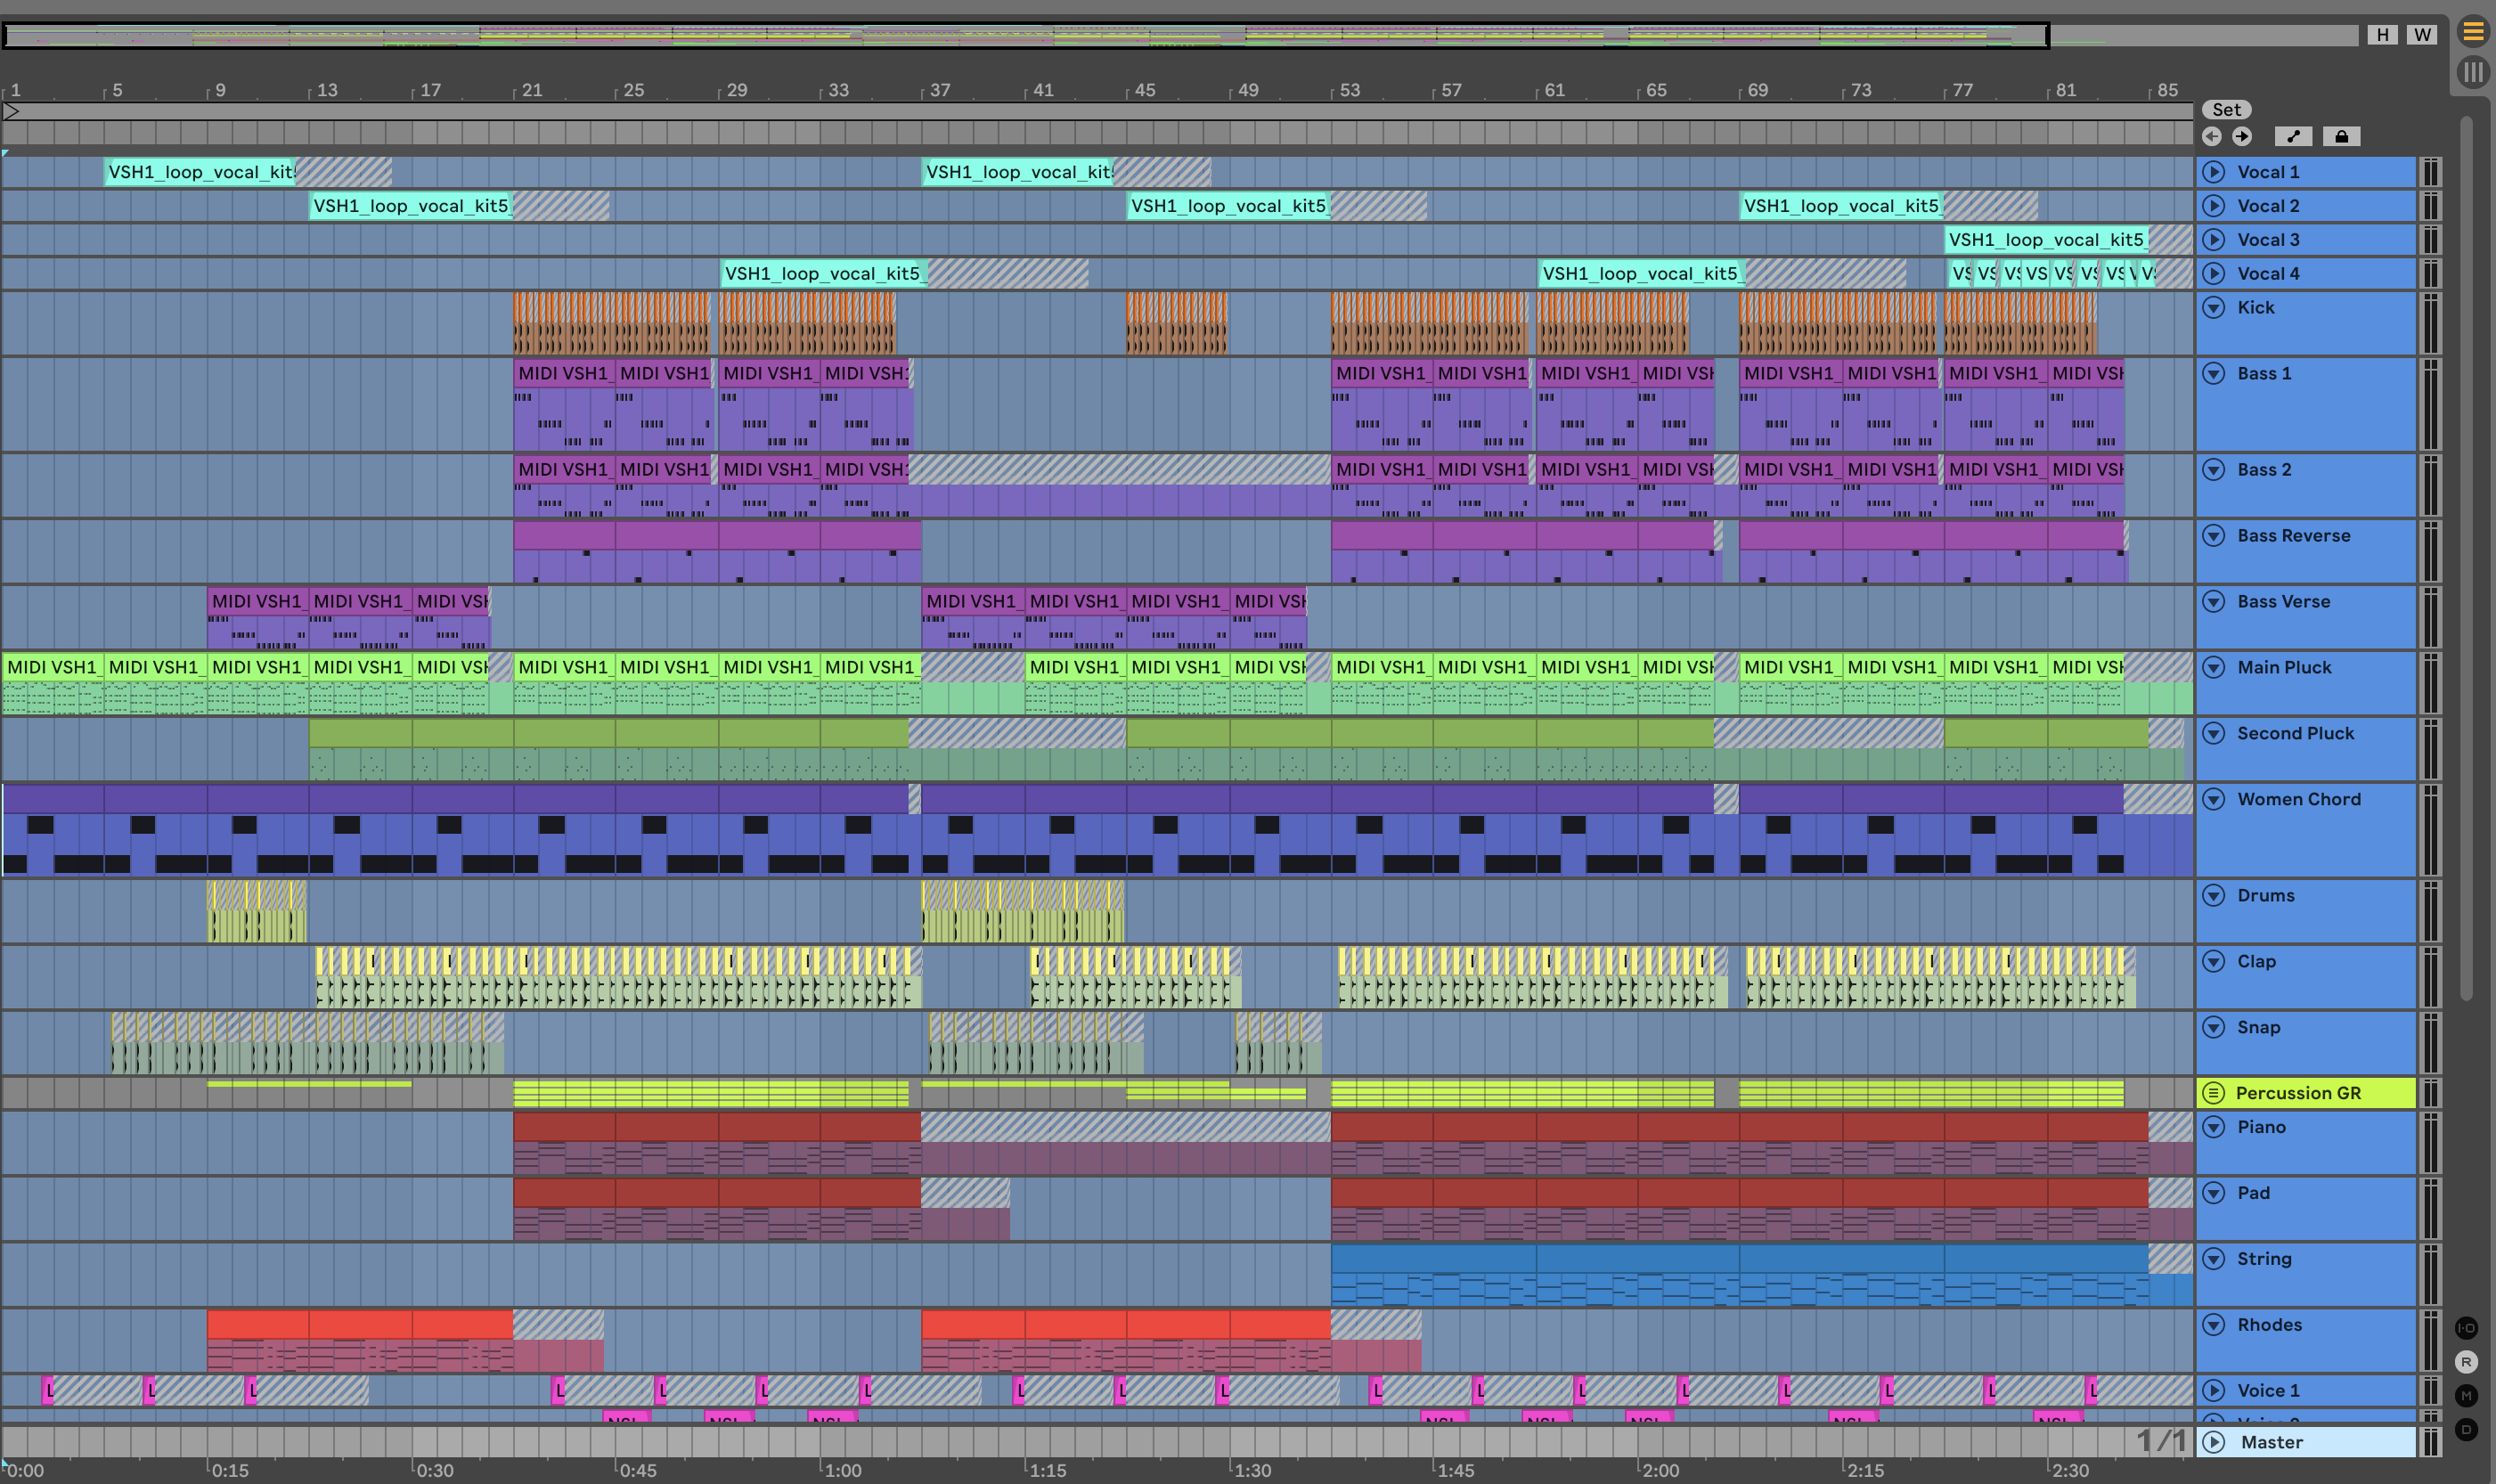Screen dimensions: 2496x1484
Task: Click the timeline start playback triangle marker
Action: (11, 111)
